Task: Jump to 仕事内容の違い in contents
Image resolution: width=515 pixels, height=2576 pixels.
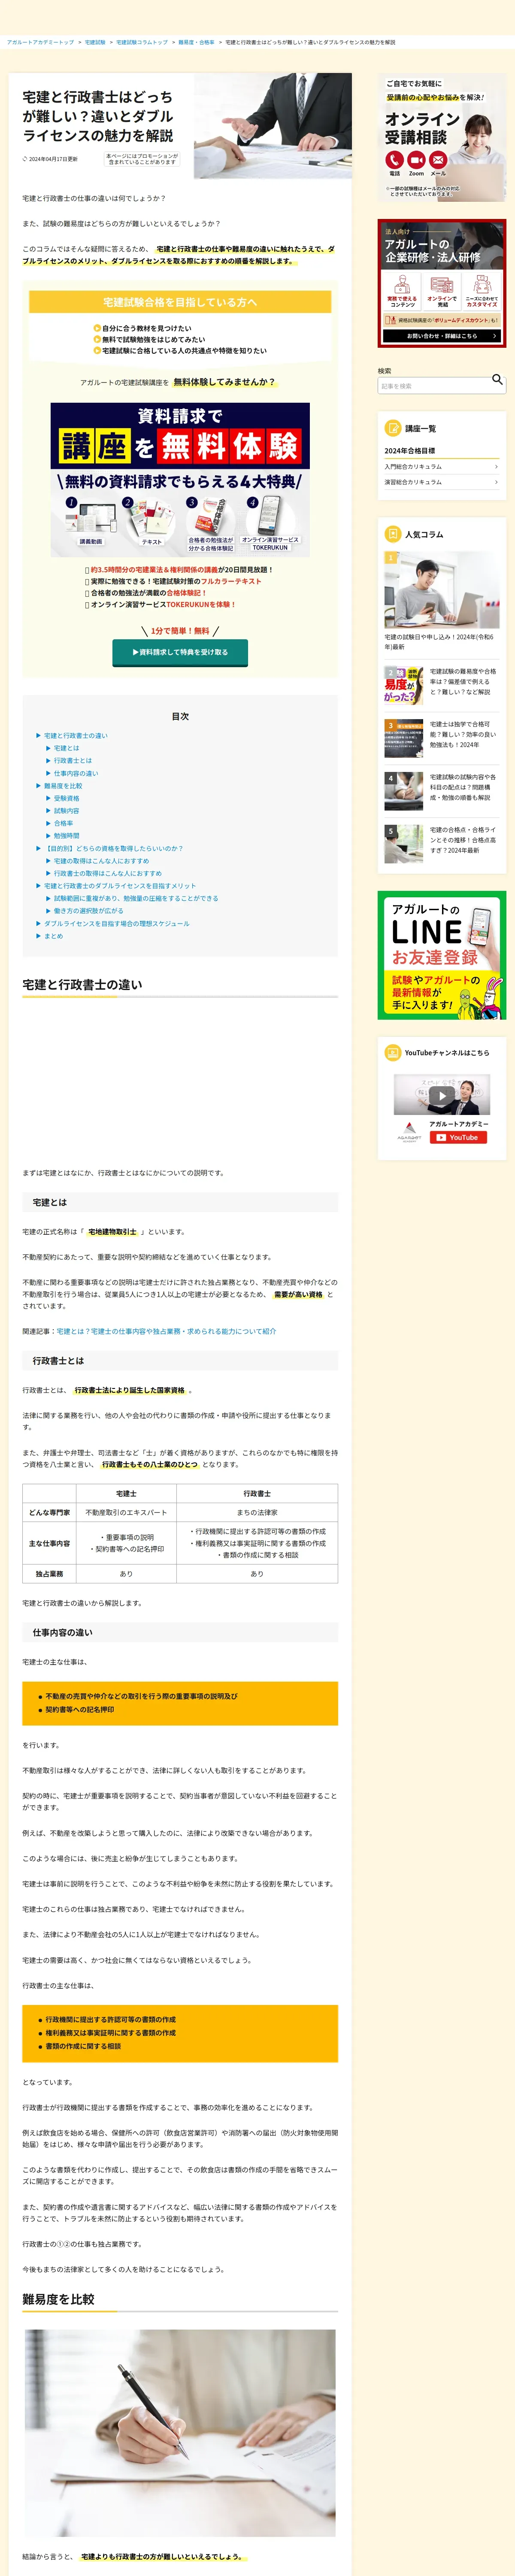Action: tap(76, 773)
